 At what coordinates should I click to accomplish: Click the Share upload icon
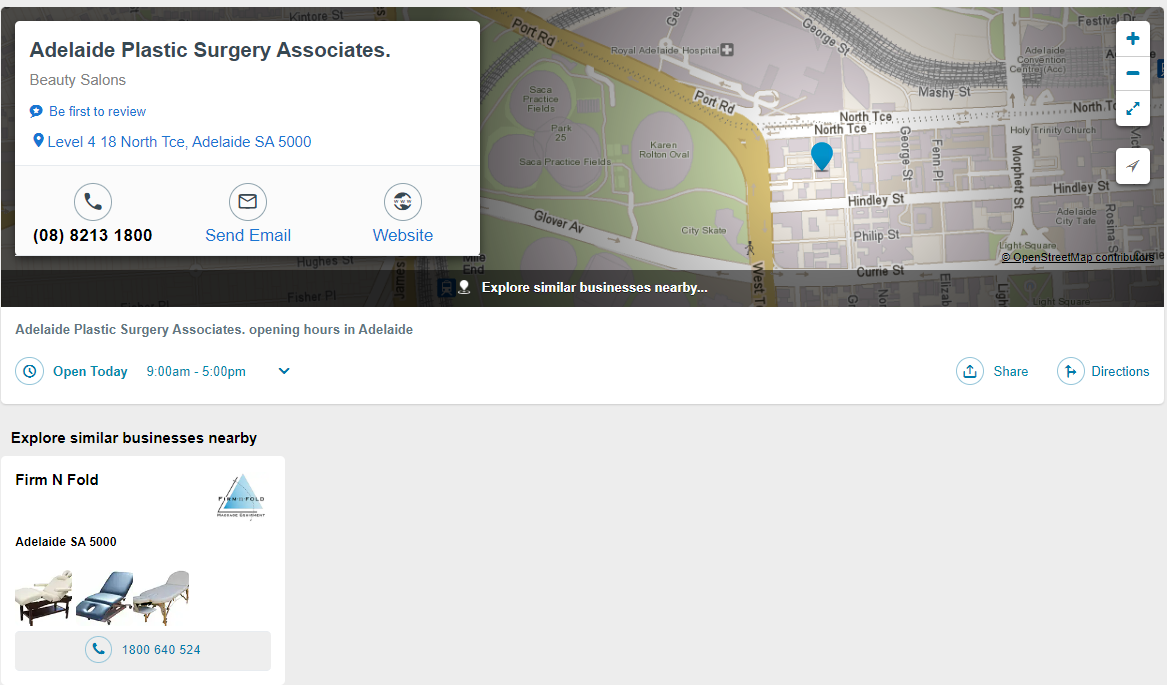pyautogui.click(x=970, y=371)
